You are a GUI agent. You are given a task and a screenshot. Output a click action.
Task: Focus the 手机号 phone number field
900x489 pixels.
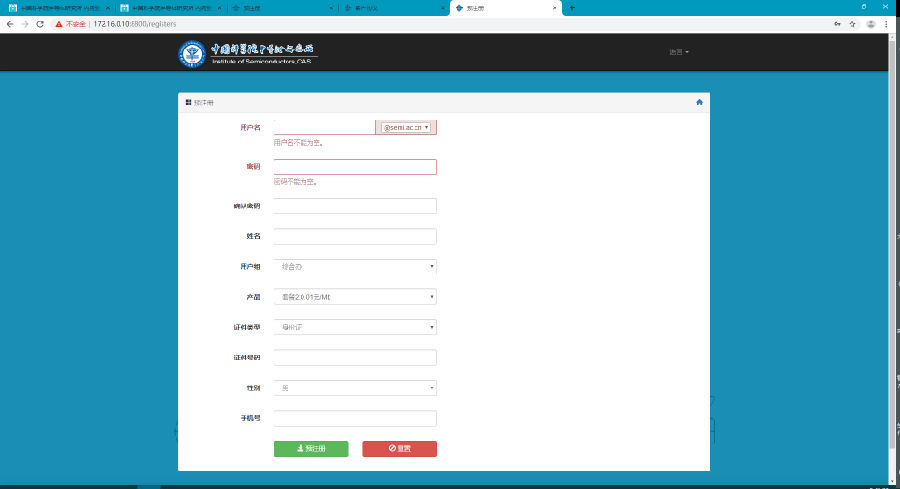[x=354, y=418]
